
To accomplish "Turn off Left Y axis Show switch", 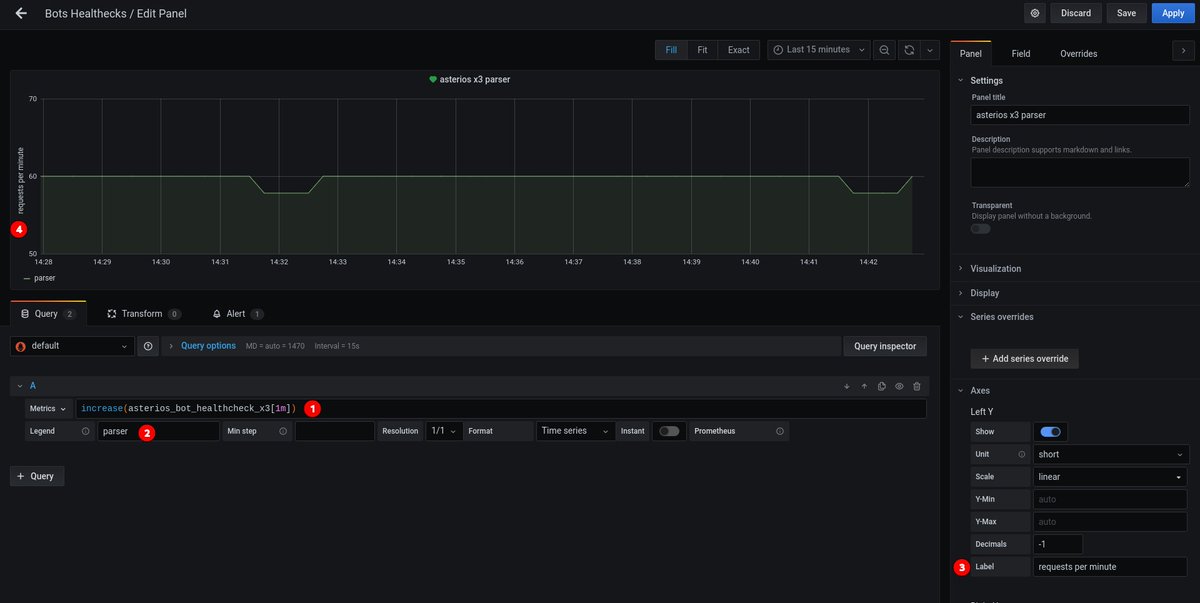I will [x=1050, y=432].
